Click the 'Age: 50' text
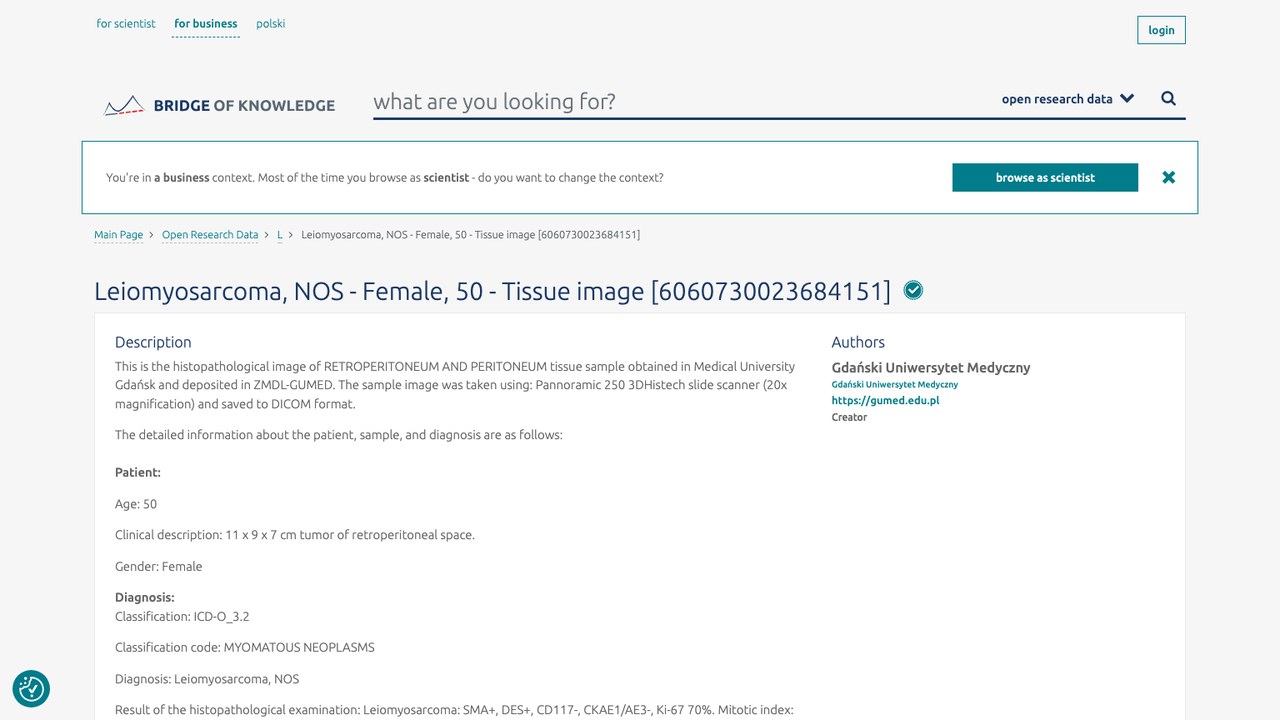 [136, 504]
